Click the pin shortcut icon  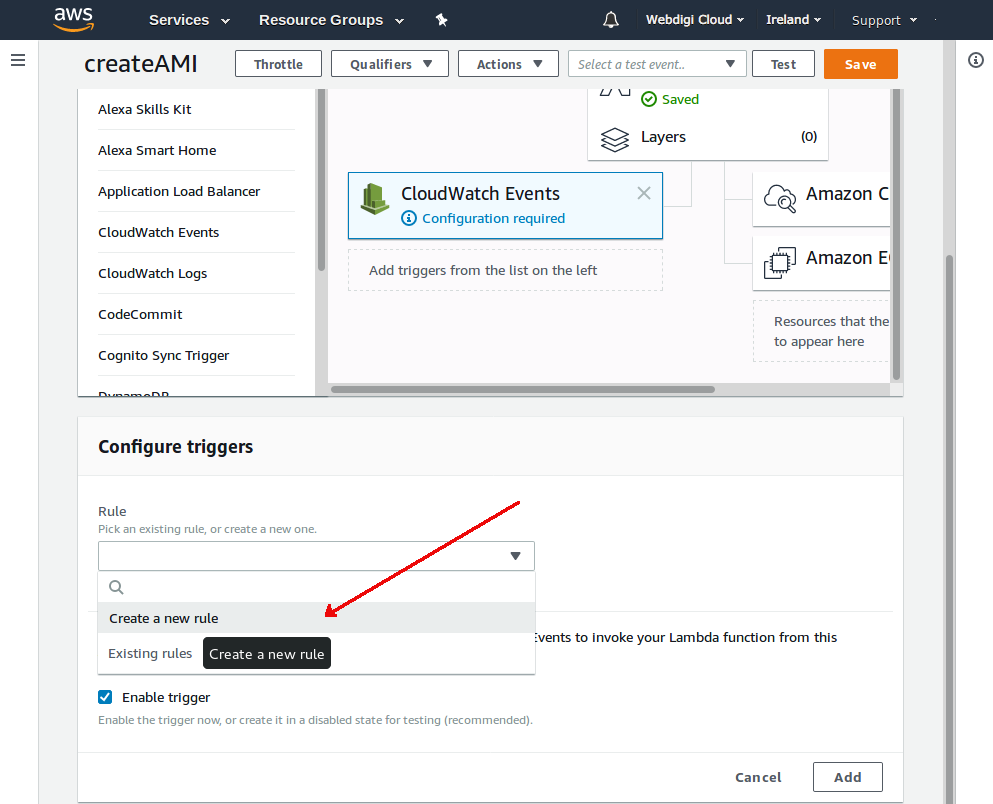point(441,20)
